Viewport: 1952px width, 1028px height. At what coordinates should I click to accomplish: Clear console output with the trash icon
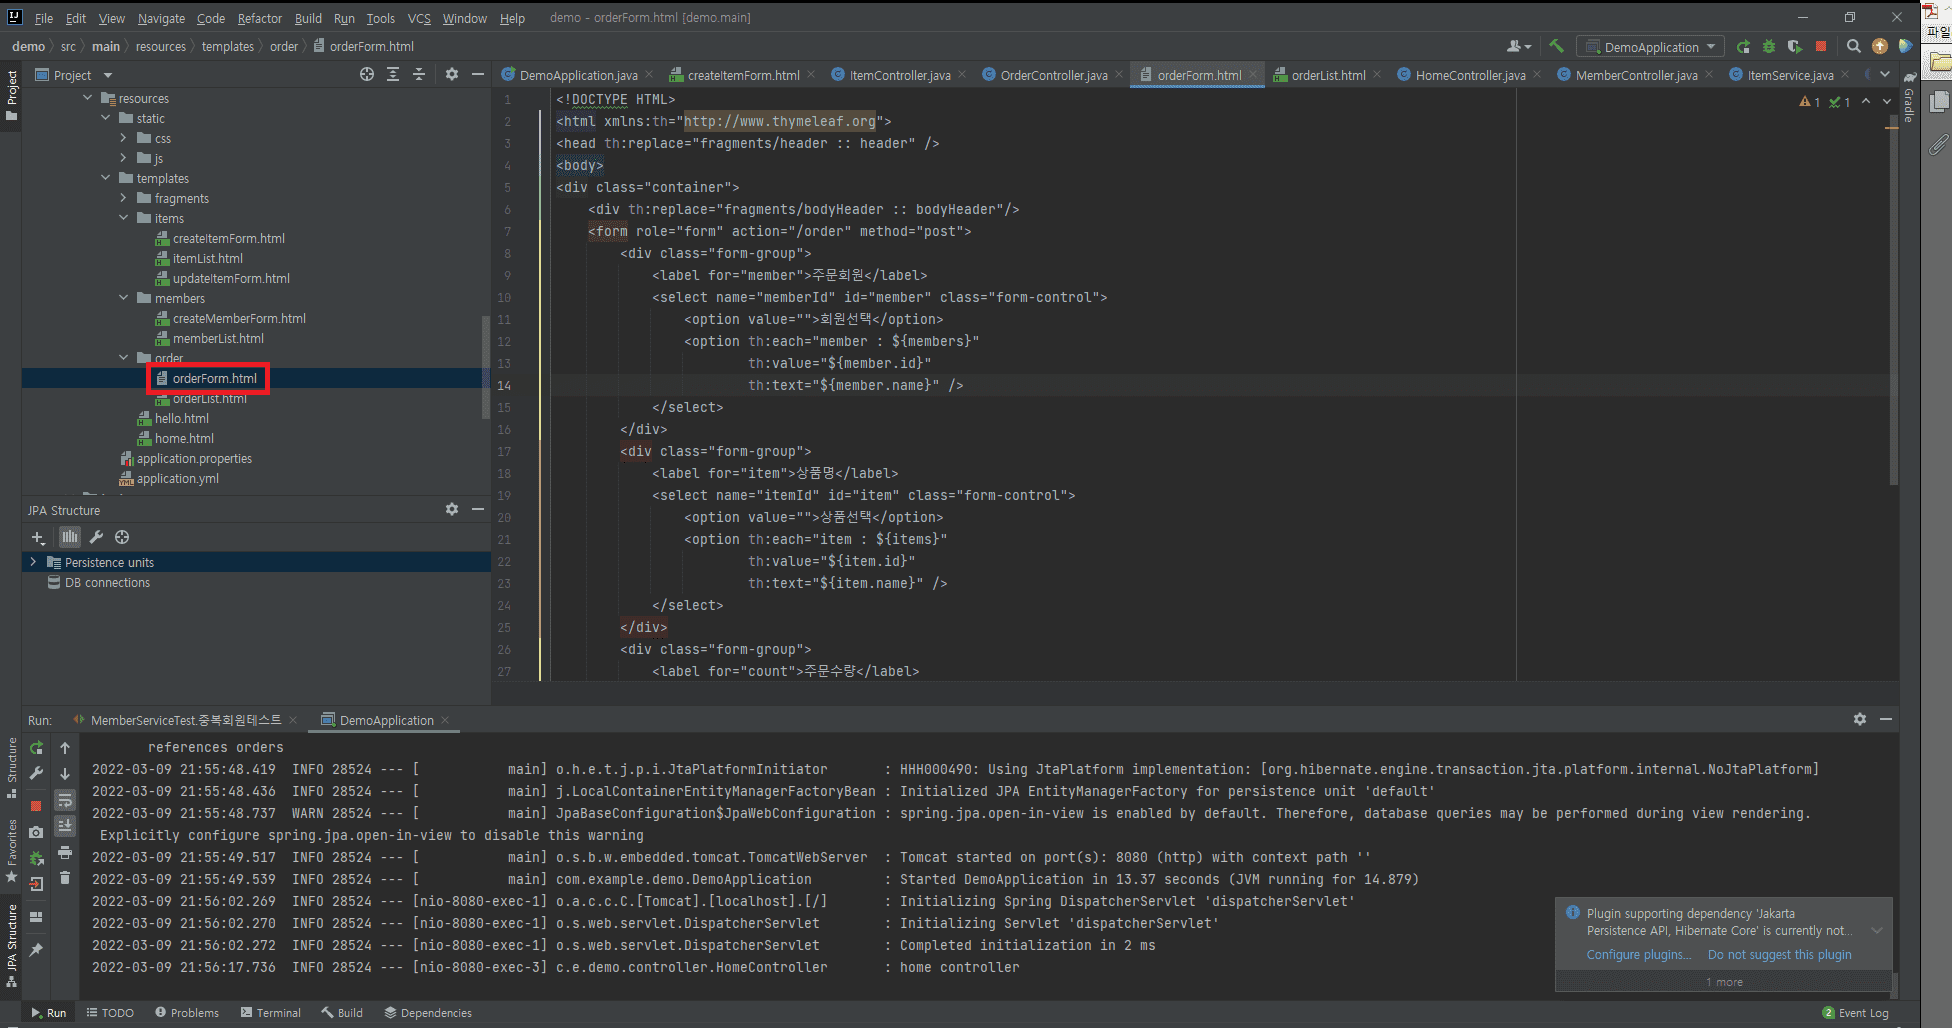65,878
